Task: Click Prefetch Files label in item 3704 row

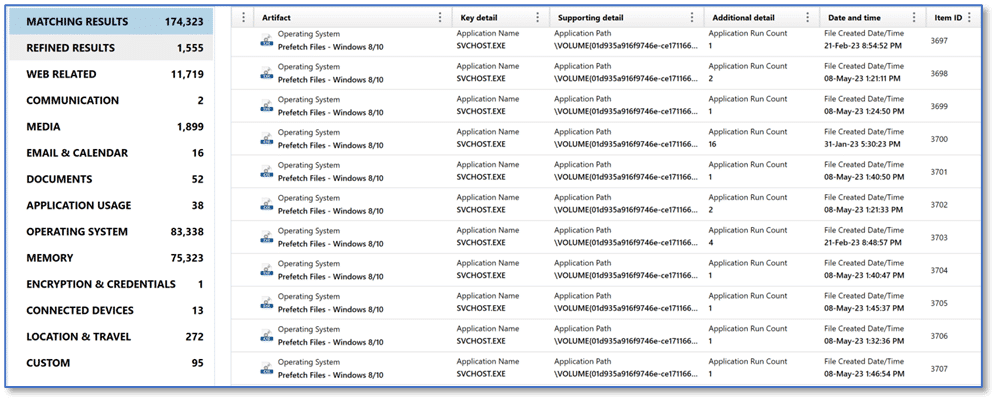Action: pos(330,276)
